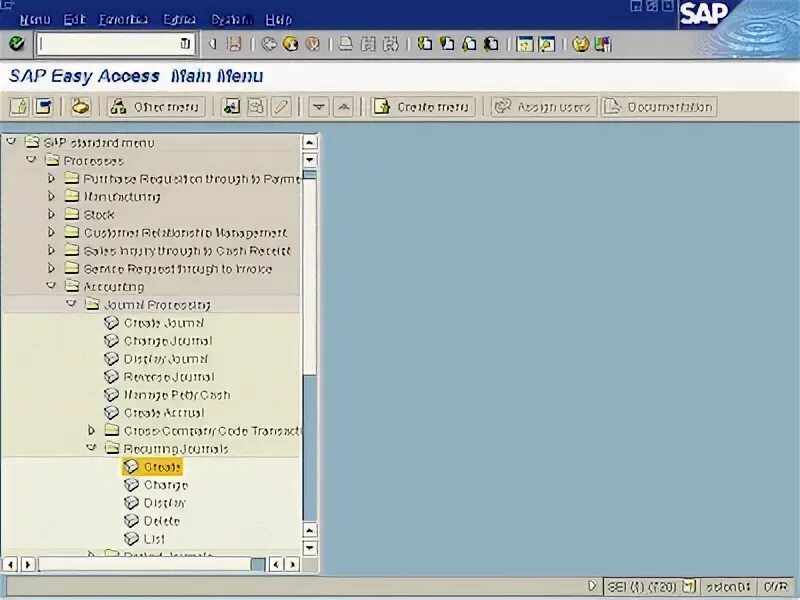Collapse the SAP standard menu node

[x=11, y=141]
